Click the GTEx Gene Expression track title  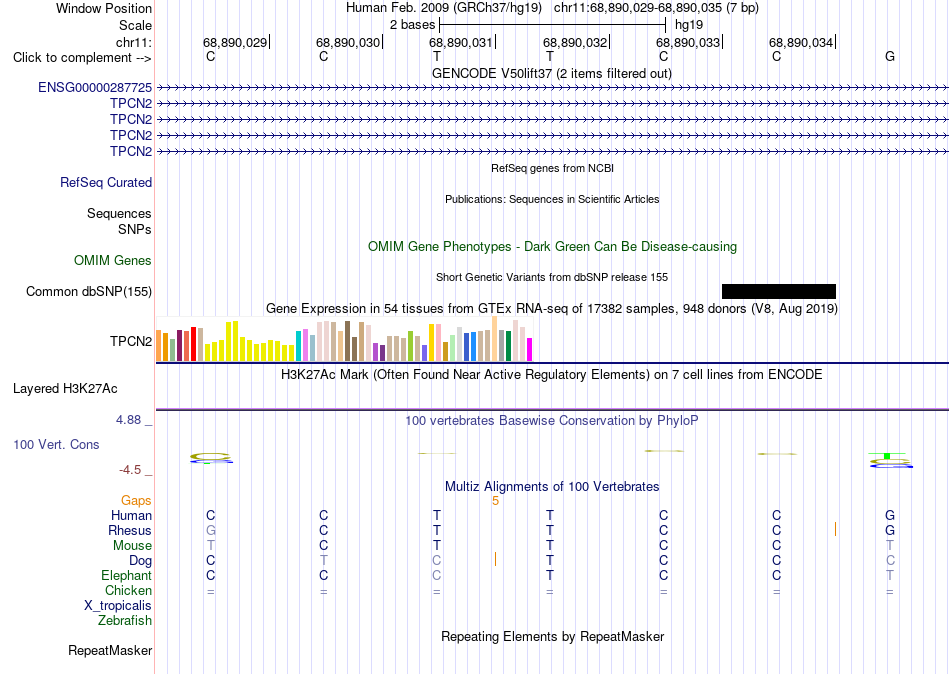(x=552, y=309)
